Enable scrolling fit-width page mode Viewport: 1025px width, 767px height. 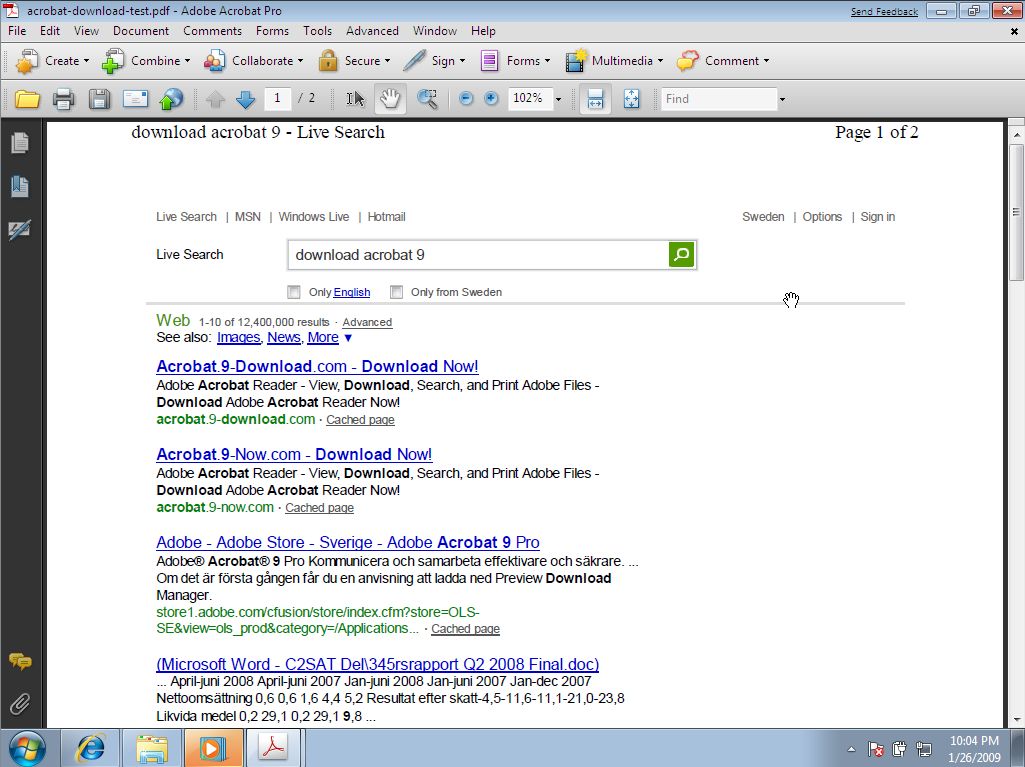[x=595, y=99]
